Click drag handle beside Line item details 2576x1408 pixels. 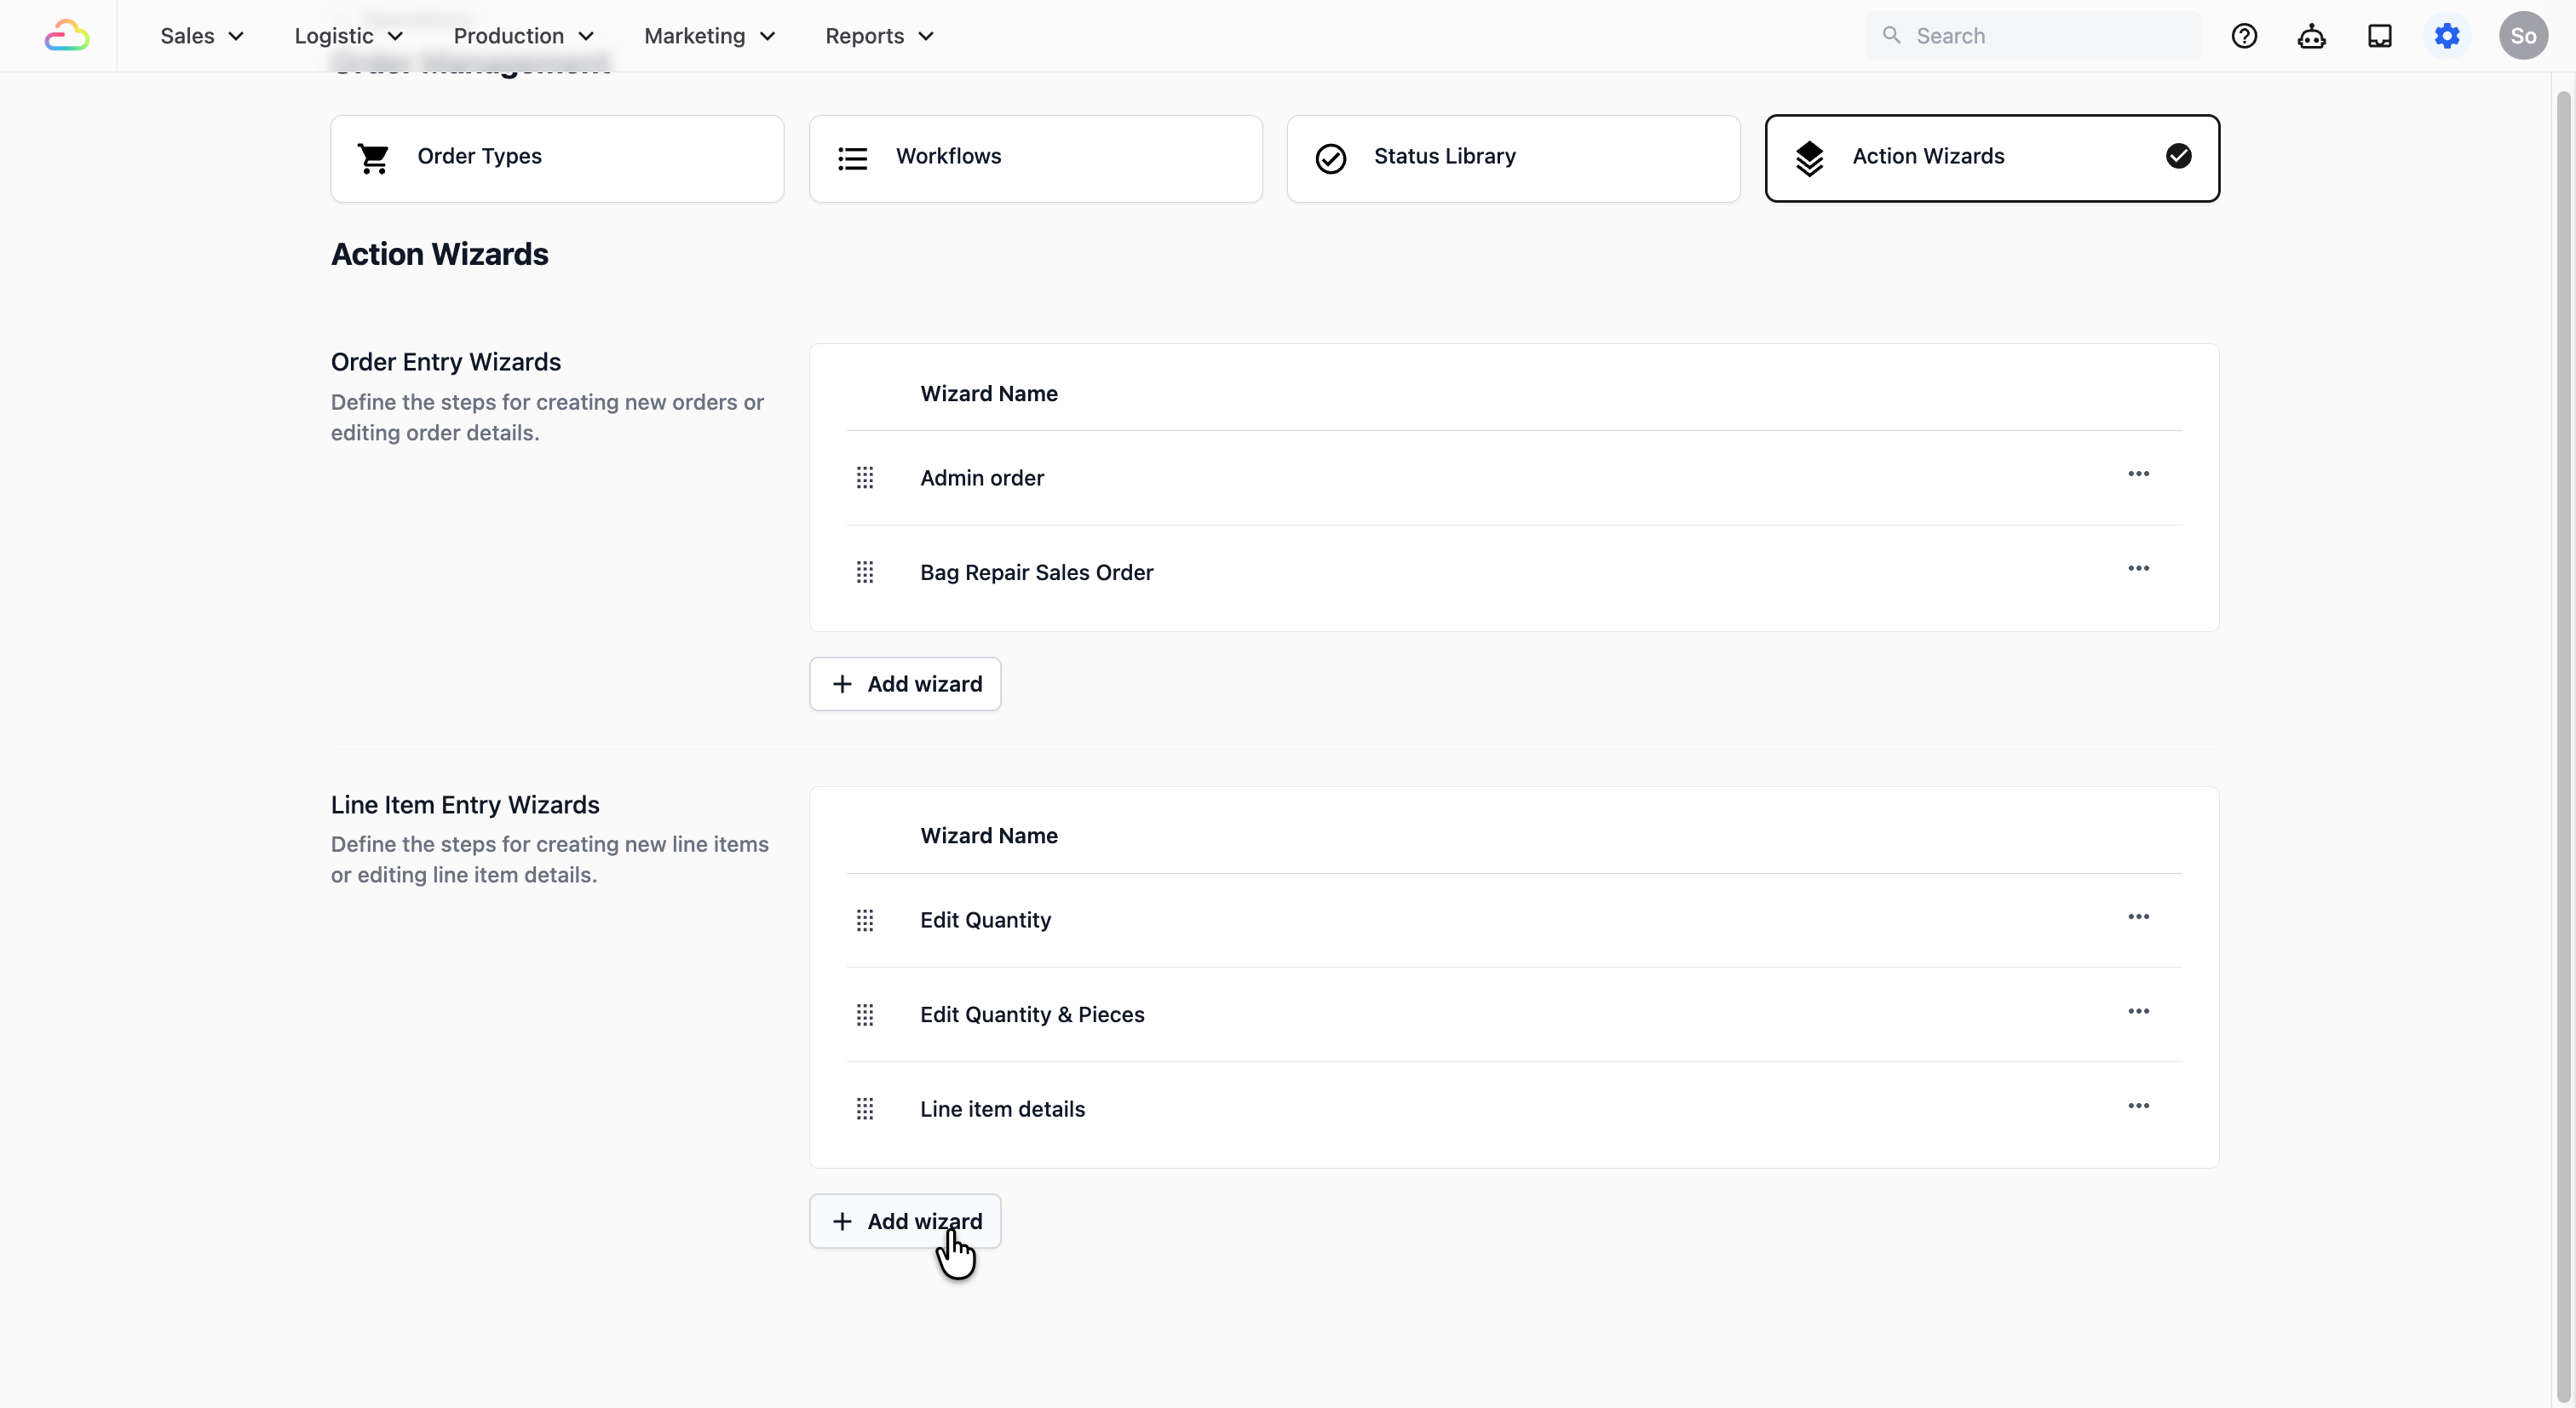(x=865, y=1109)
